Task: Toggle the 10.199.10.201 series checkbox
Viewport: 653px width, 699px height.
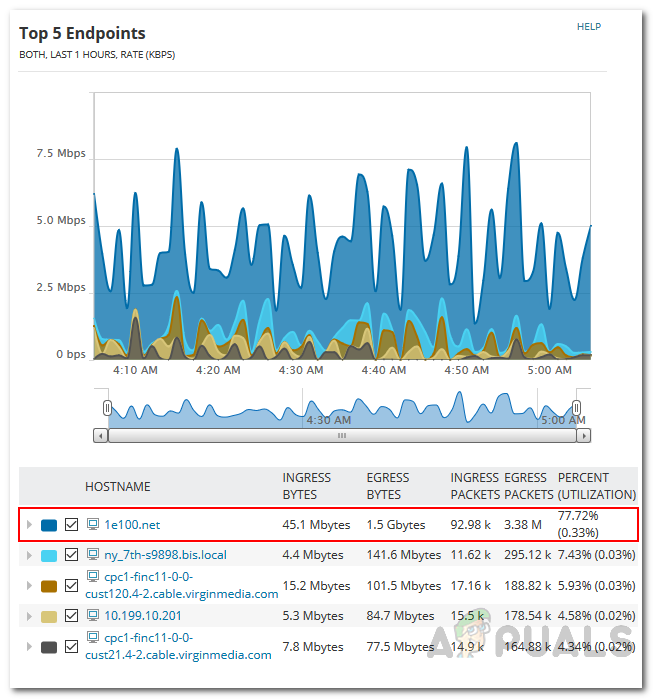Action: (x=71, y=618)
